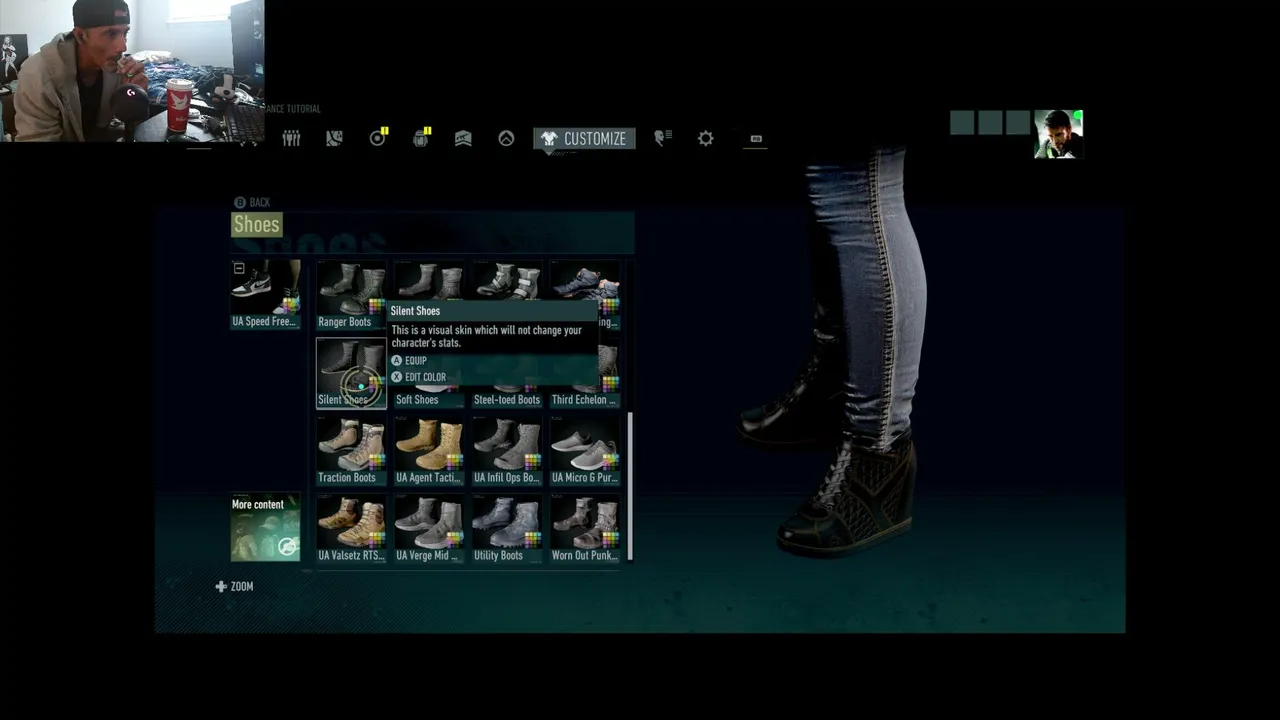Image resolution: width=1280 pixels, height=720 pixels.
Task: Click the Shoes category heading
Action: [257, 225]
